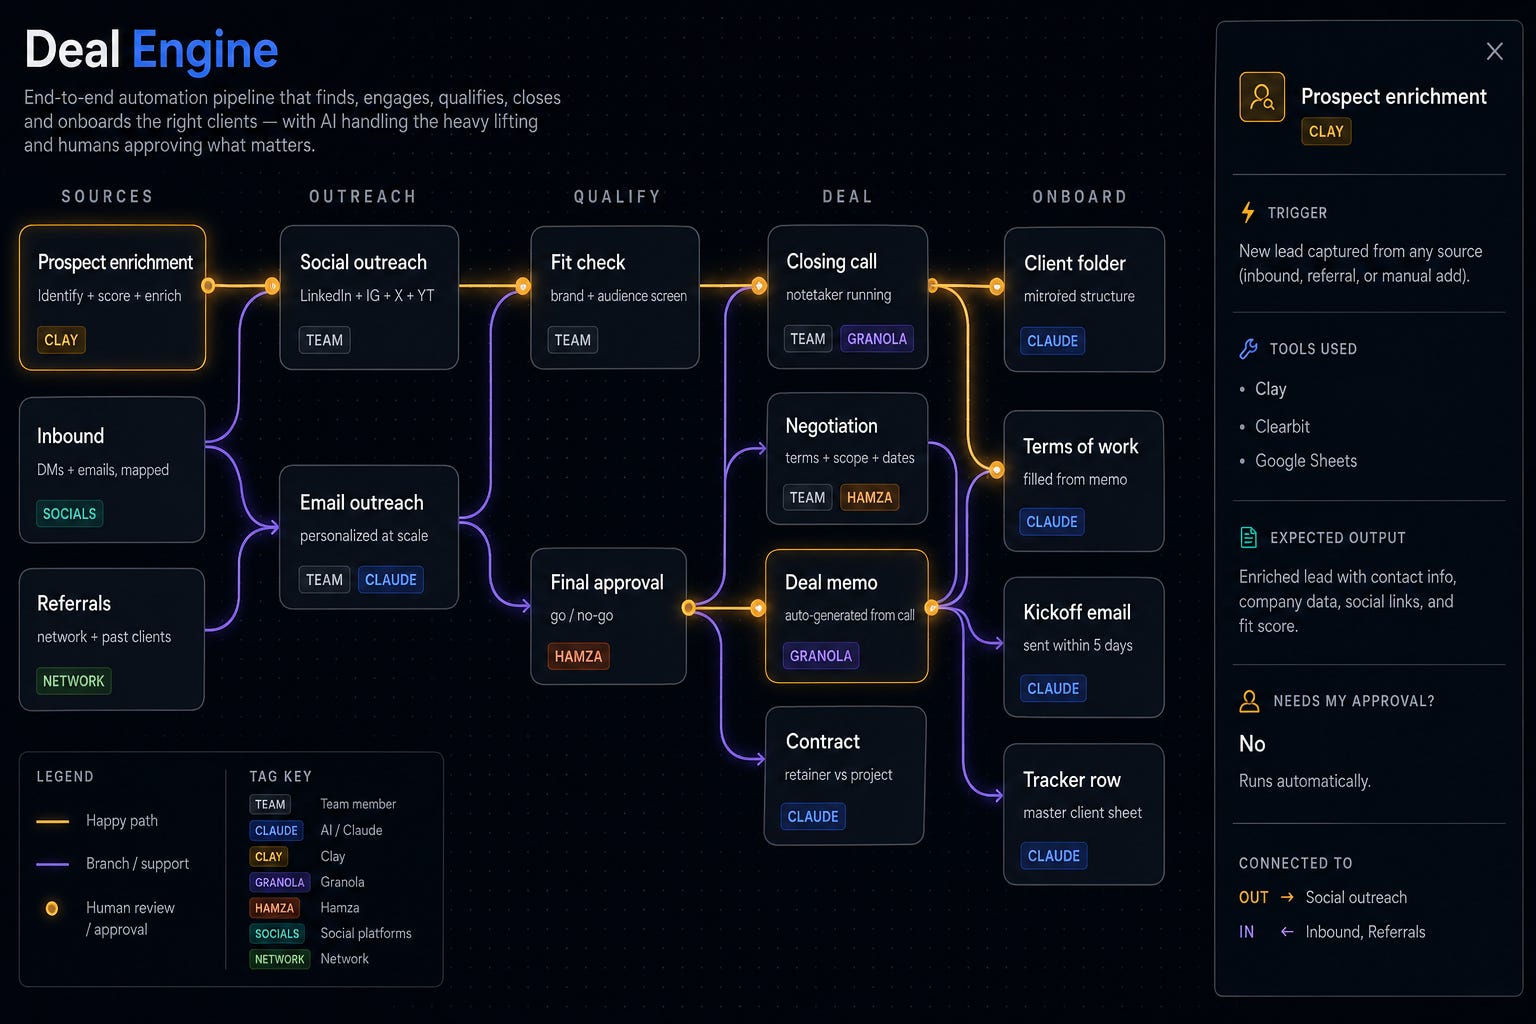
Task: Select the Referrals source node
Action: [x=112, y=639]
